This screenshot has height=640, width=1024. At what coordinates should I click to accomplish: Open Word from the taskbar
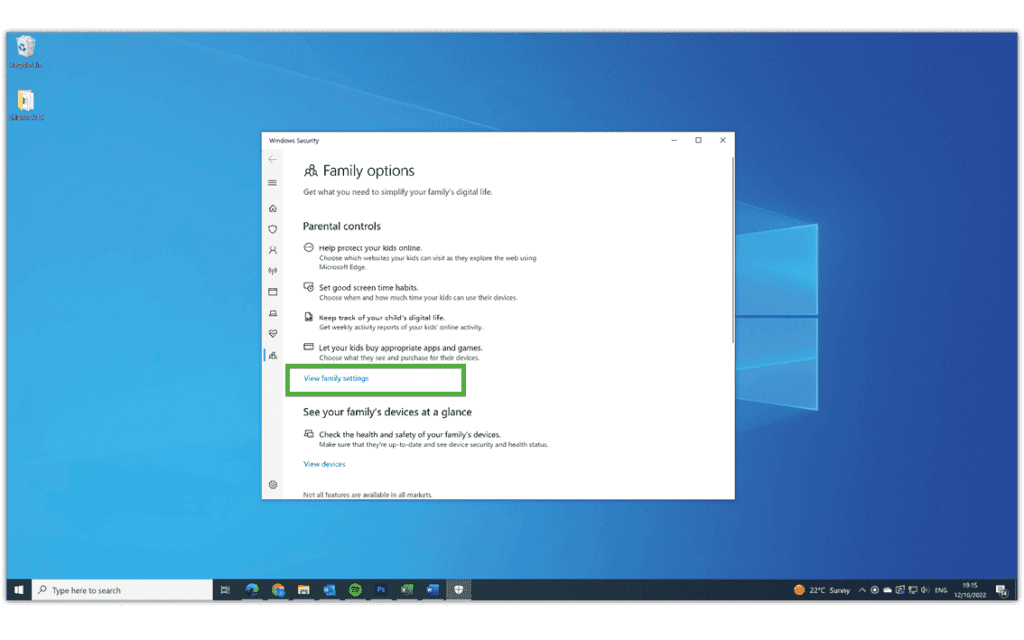(432, 589)
